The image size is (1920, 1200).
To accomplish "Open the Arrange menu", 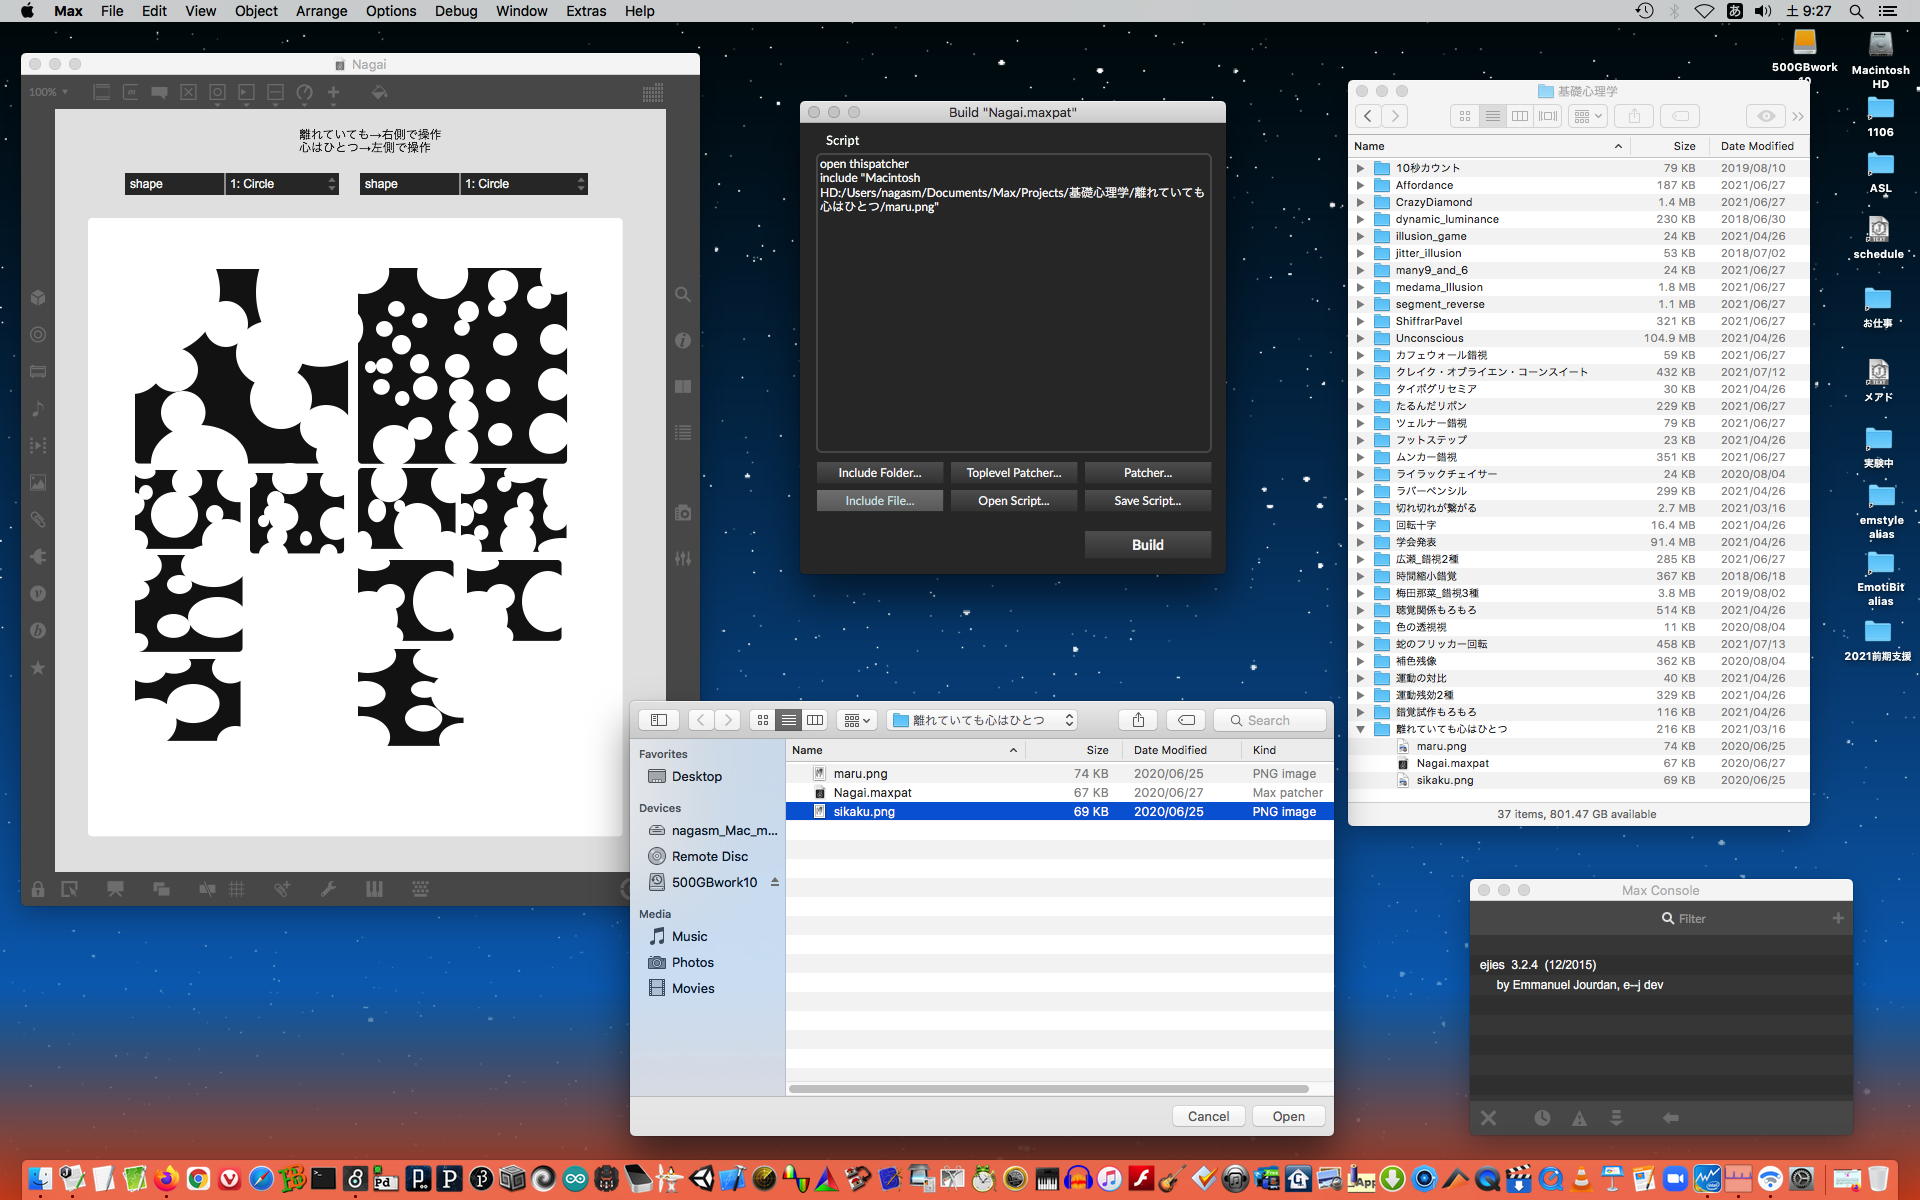I will (321, 11).
